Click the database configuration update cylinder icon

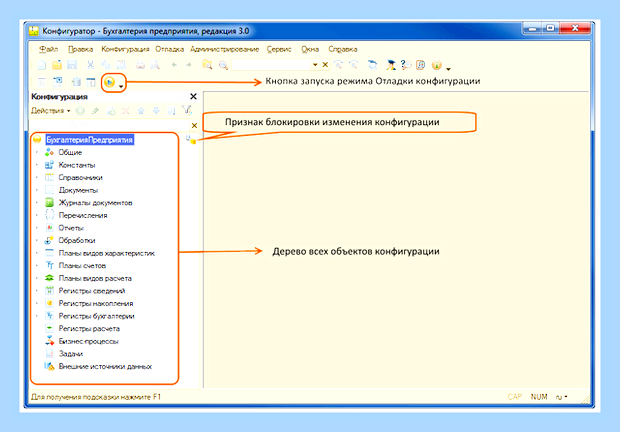click(76, 82)
